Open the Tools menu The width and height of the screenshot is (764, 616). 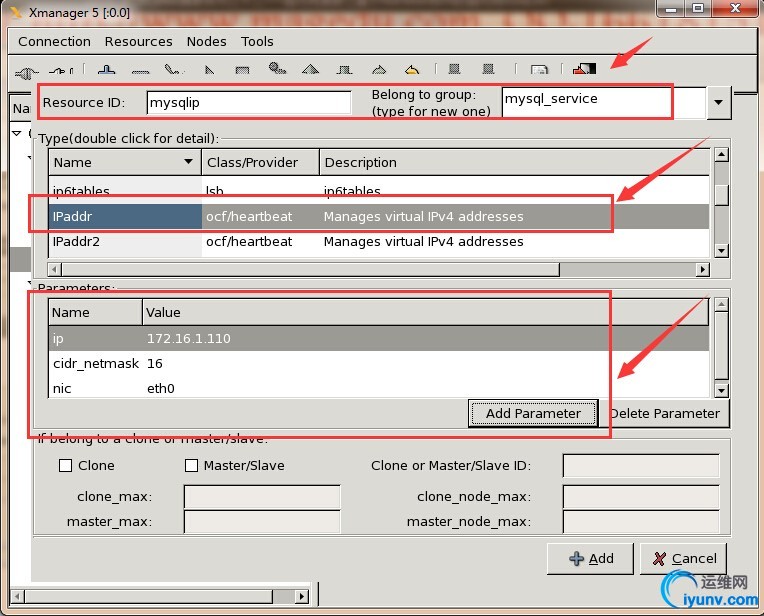[257, 41]
